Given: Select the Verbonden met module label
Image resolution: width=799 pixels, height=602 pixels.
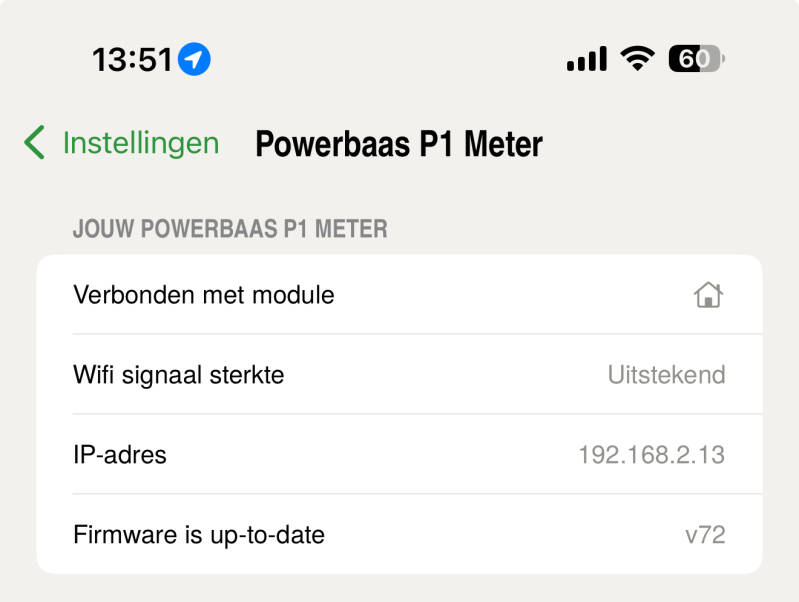Looking at the screenshot, I should click(204, 295).
